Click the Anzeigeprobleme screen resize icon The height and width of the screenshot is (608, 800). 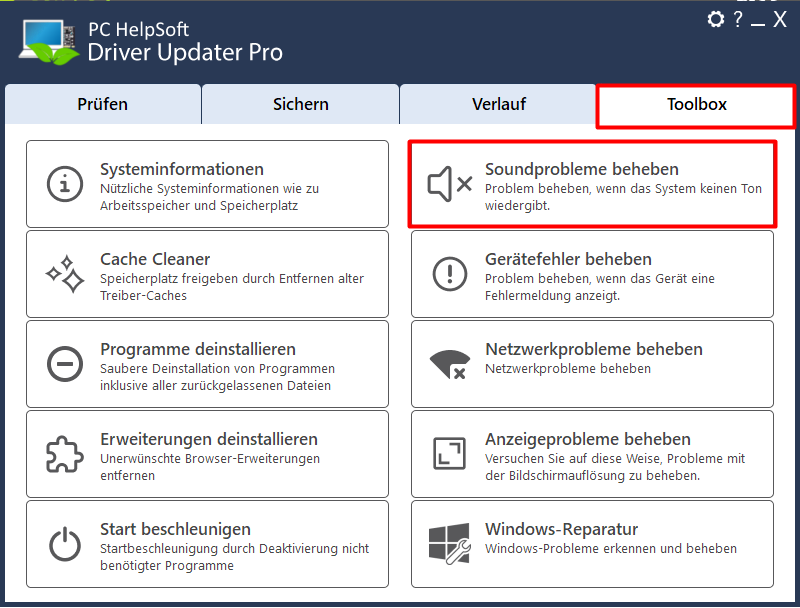click(x=449, y=453)
